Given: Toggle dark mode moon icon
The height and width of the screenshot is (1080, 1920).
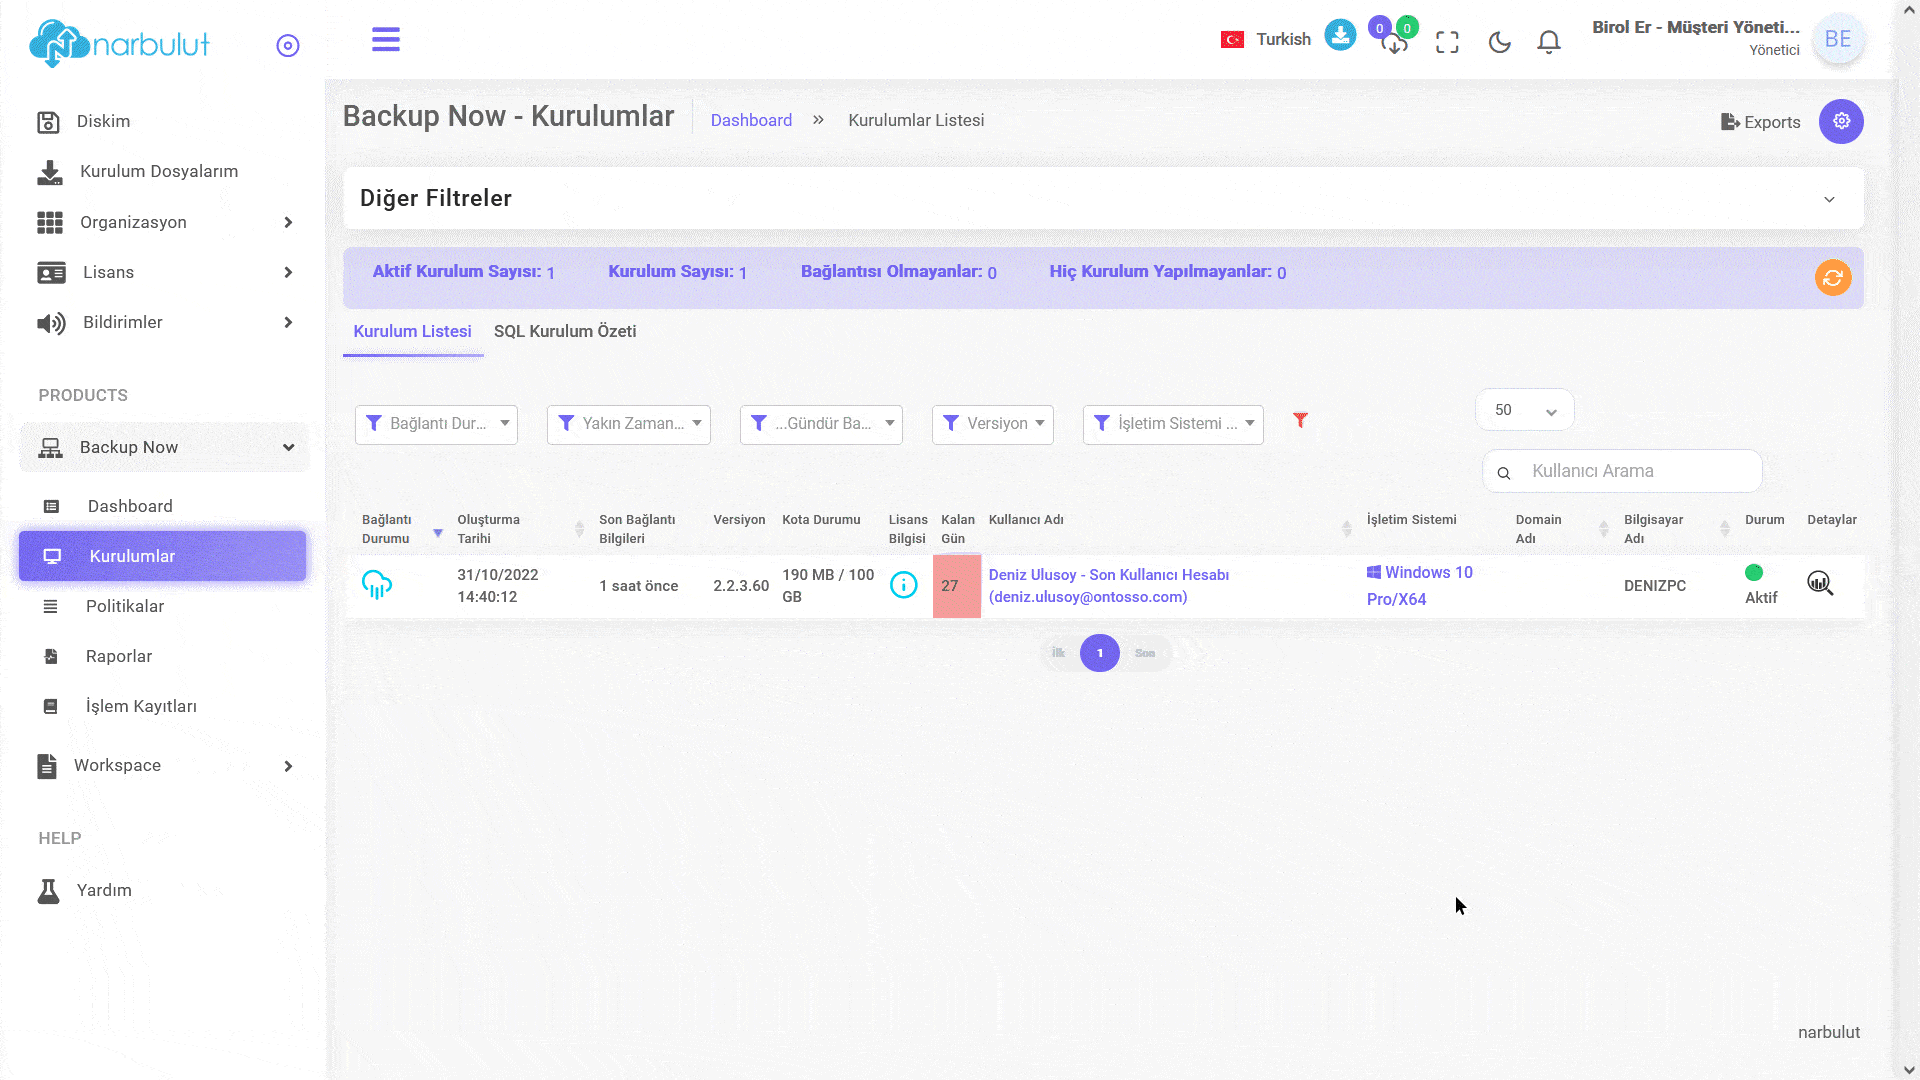Looking at the screenshot, I should tap(1499, 42).
